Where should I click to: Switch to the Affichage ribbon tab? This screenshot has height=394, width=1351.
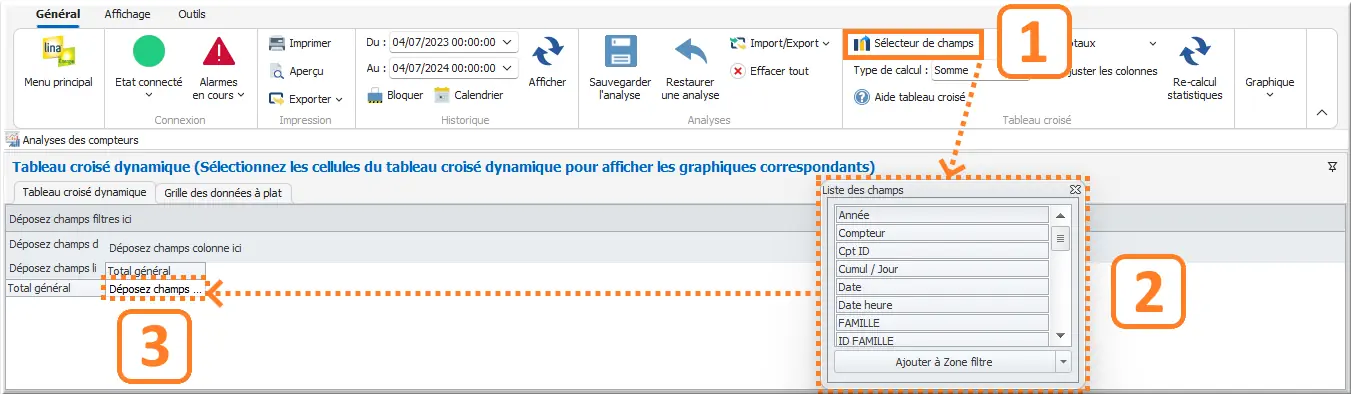coord(128,14)
